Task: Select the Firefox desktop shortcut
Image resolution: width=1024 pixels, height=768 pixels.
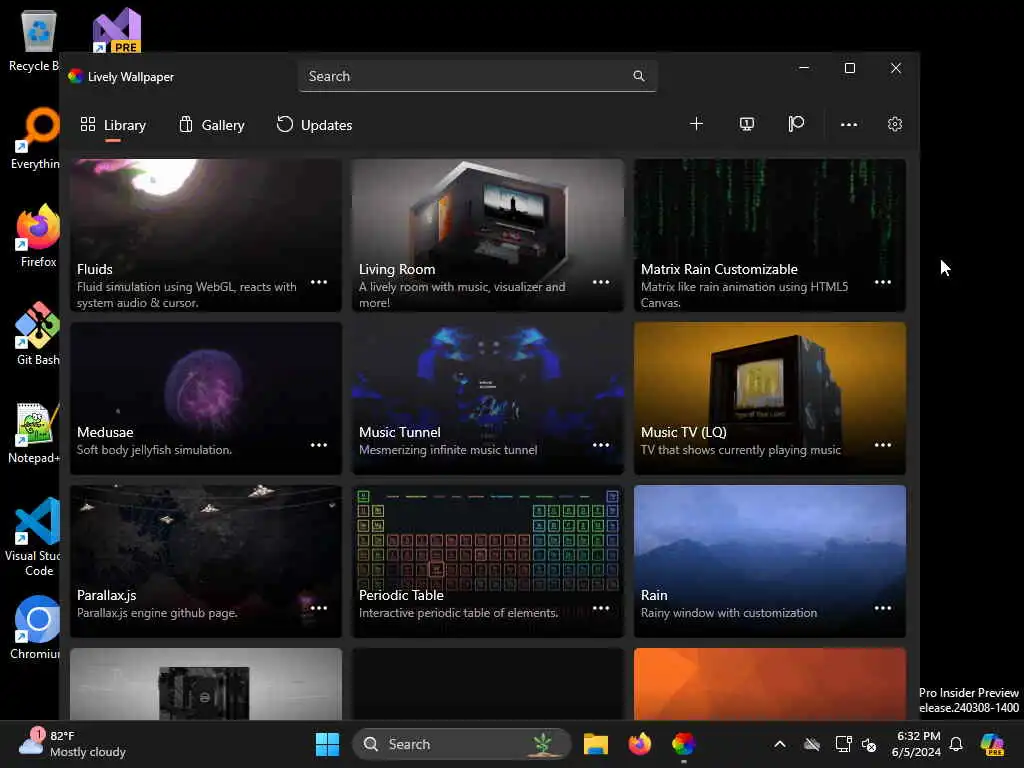Action: (x=38, y=235)
